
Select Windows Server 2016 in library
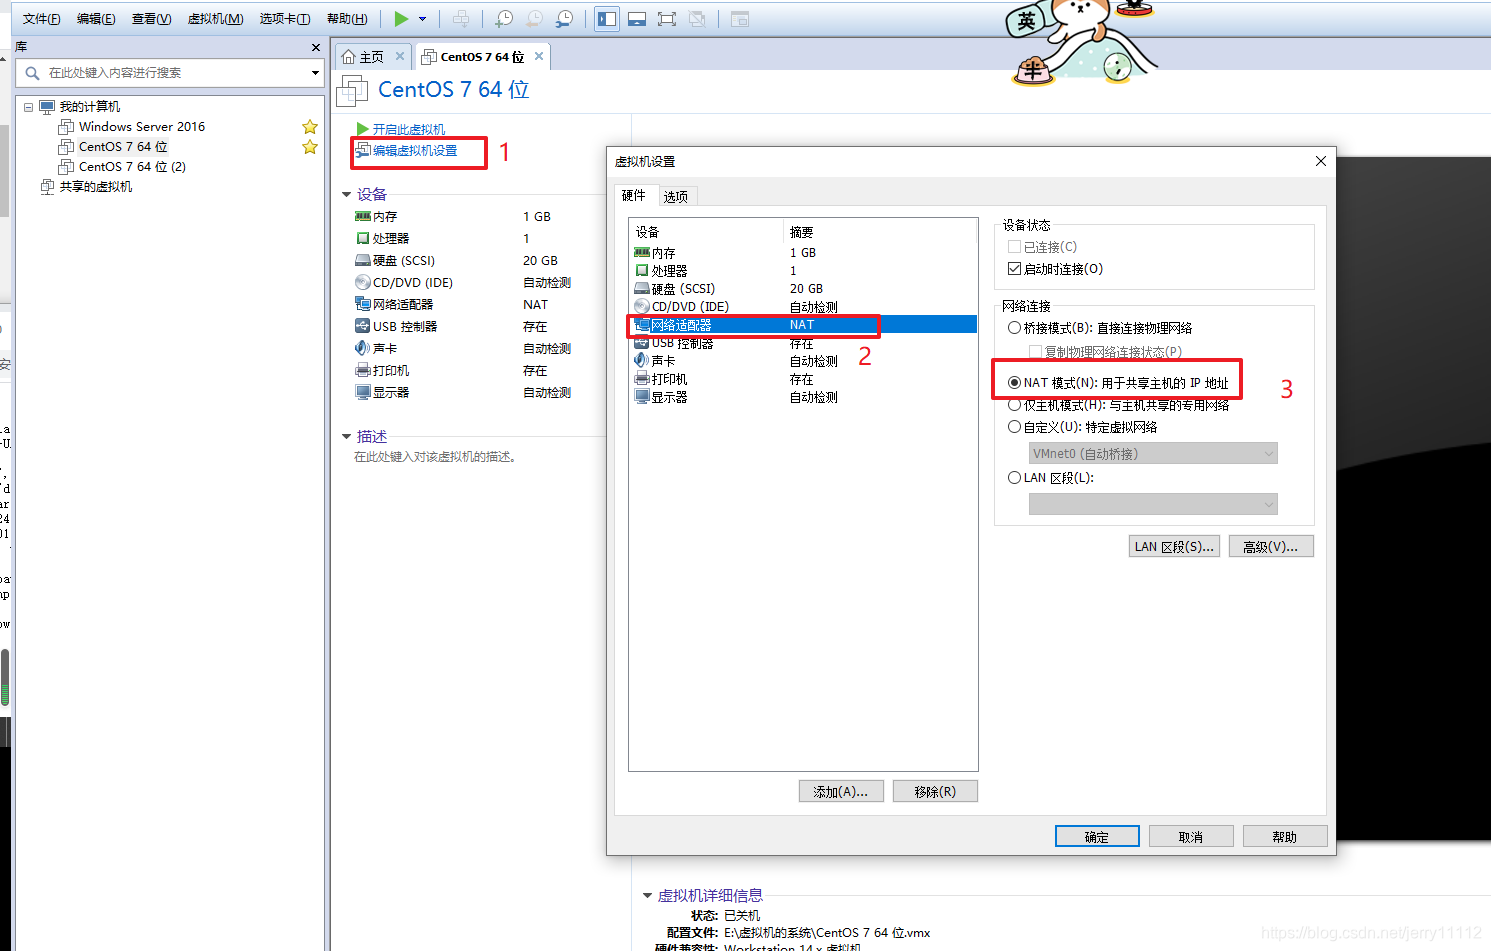click(142, 127)
